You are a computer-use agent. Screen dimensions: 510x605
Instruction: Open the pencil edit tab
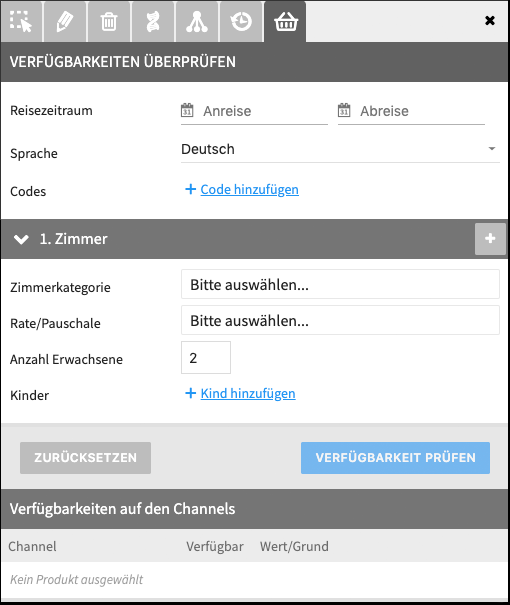pos(65,21)
